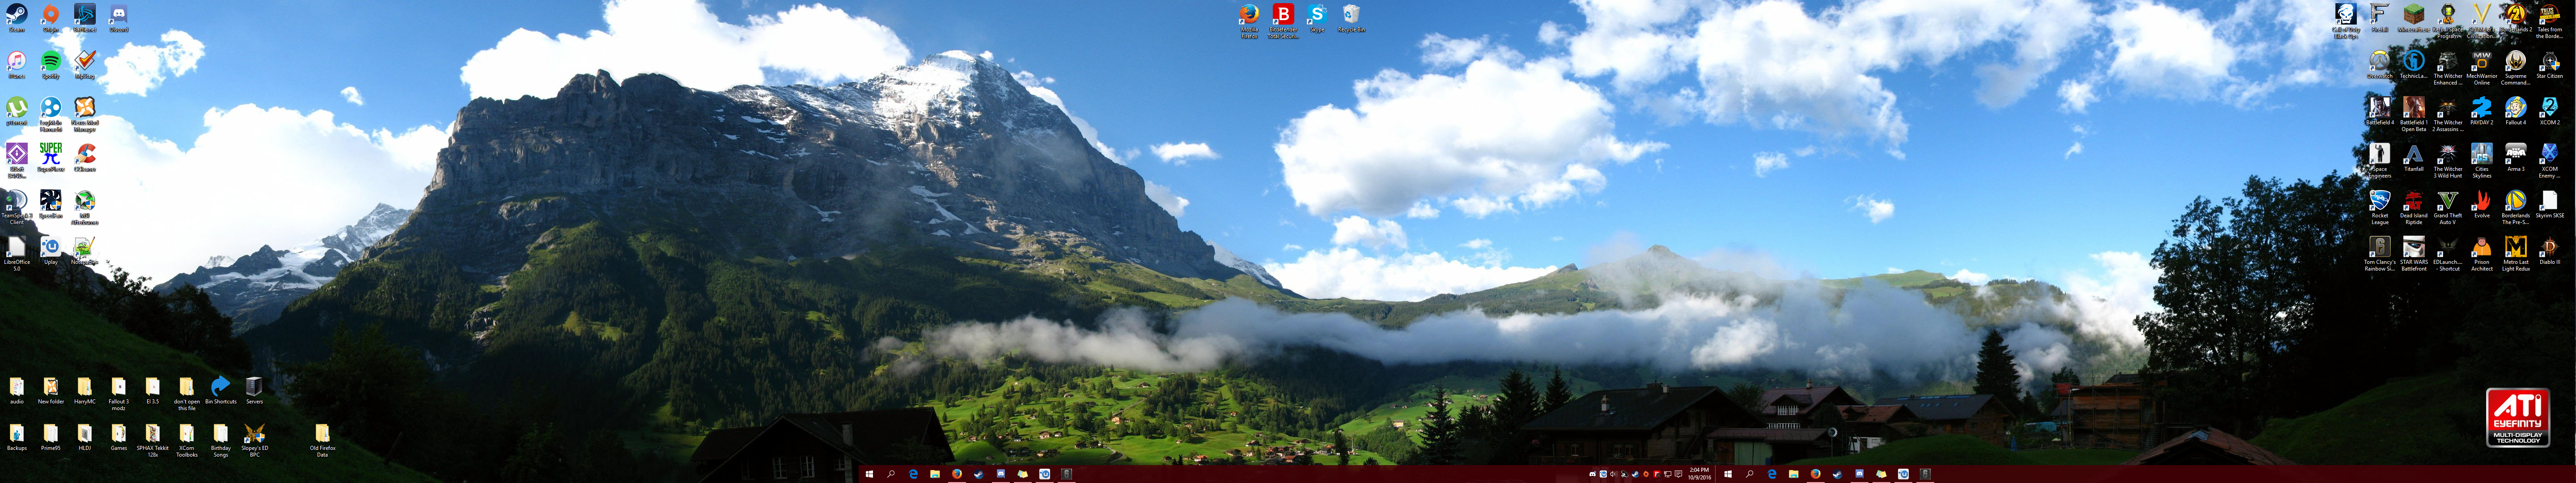2576x483 pixels.
Task: Open the Spotify desktop shortcut
Action: [51, 63]
